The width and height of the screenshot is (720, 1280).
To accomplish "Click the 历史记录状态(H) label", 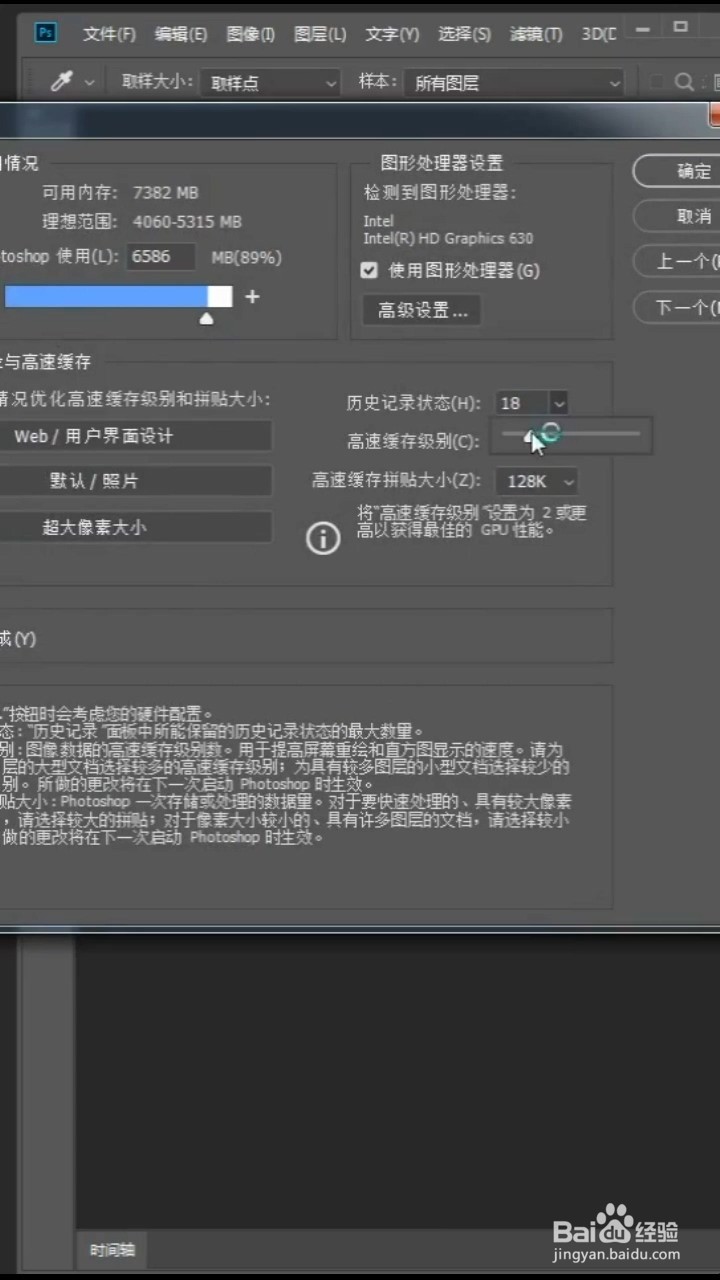I will click(x=413, y=403).
